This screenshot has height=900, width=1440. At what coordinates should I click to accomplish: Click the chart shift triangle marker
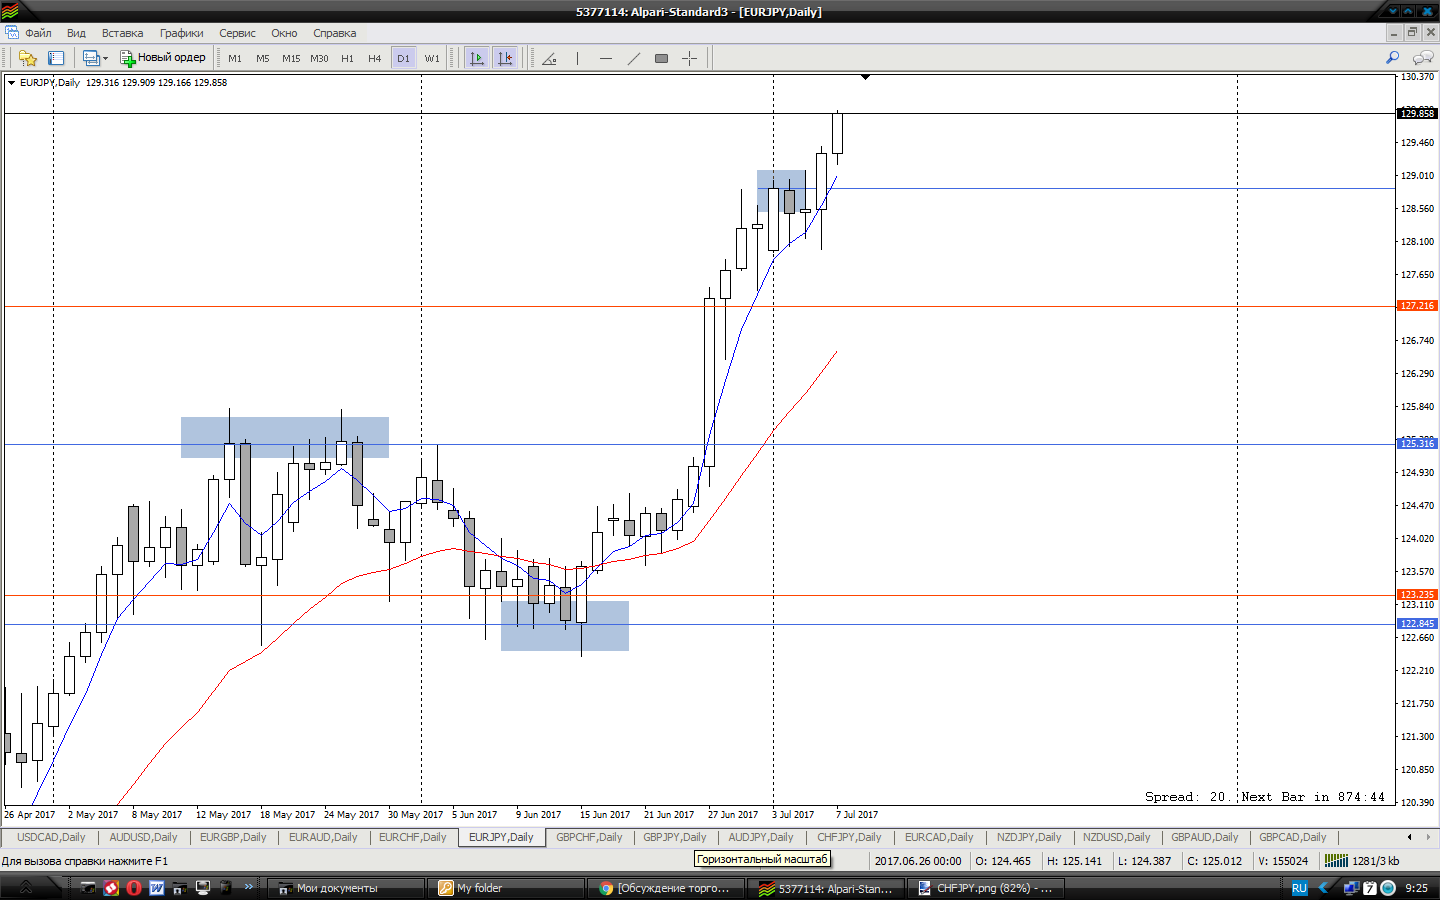866,77
